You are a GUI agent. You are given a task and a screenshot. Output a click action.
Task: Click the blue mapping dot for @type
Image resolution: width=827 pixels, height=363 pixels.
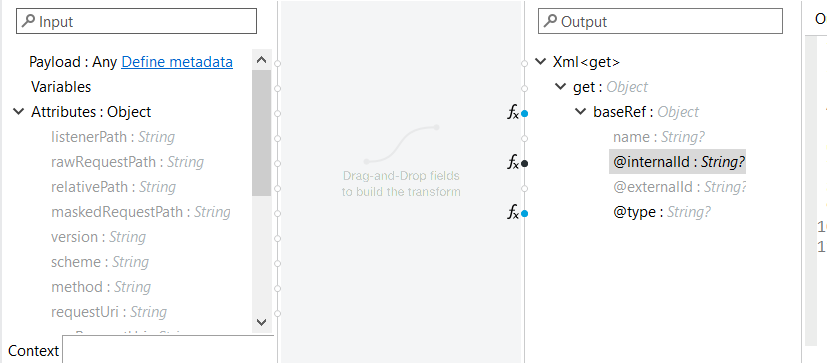[524, 214]
